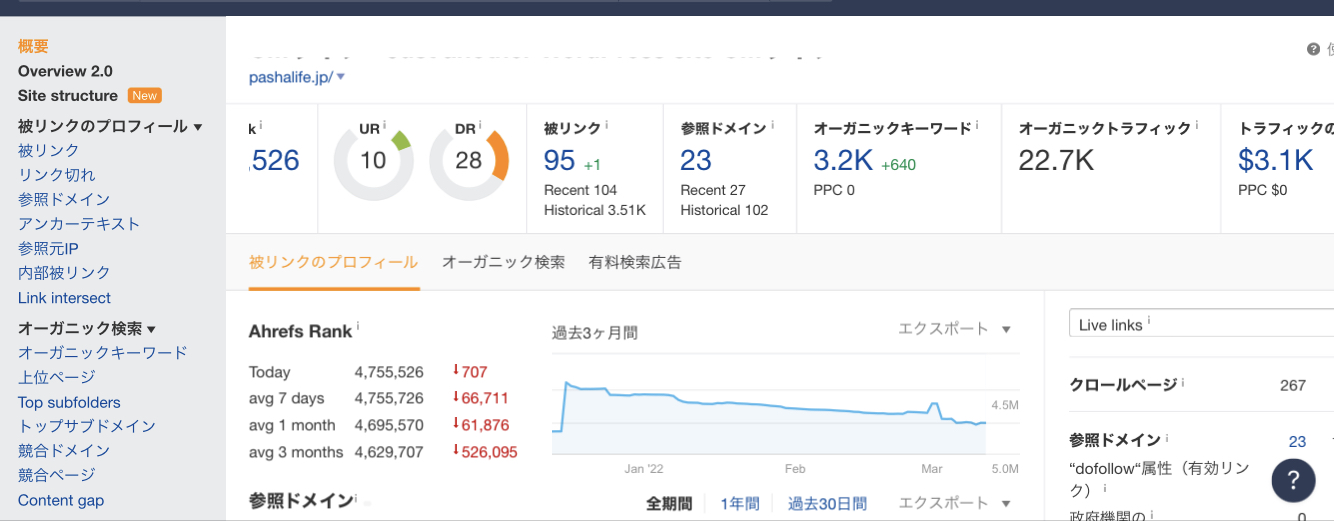
Task: Open 参照ドメイン sidebar link
Action: [x=64, y=200]
